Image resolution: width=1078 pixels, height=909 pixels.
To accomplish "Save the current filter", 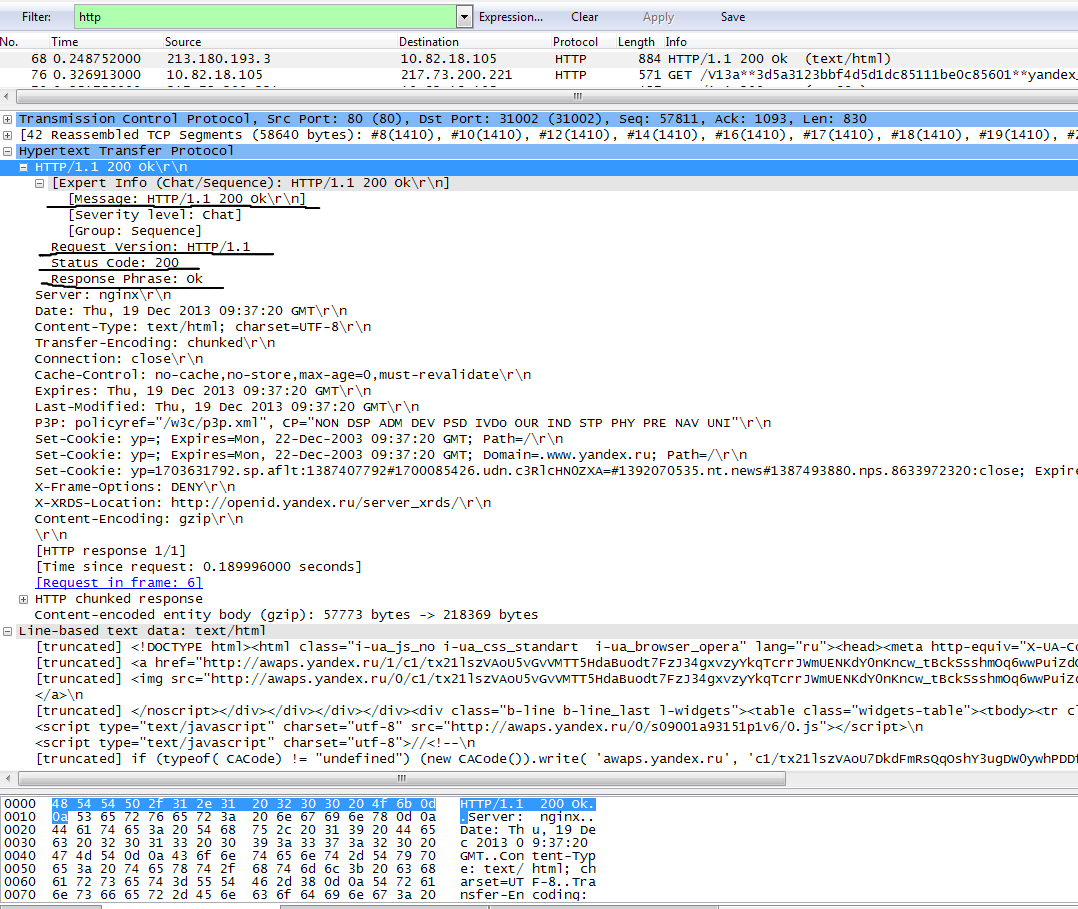I will (733, 17).
